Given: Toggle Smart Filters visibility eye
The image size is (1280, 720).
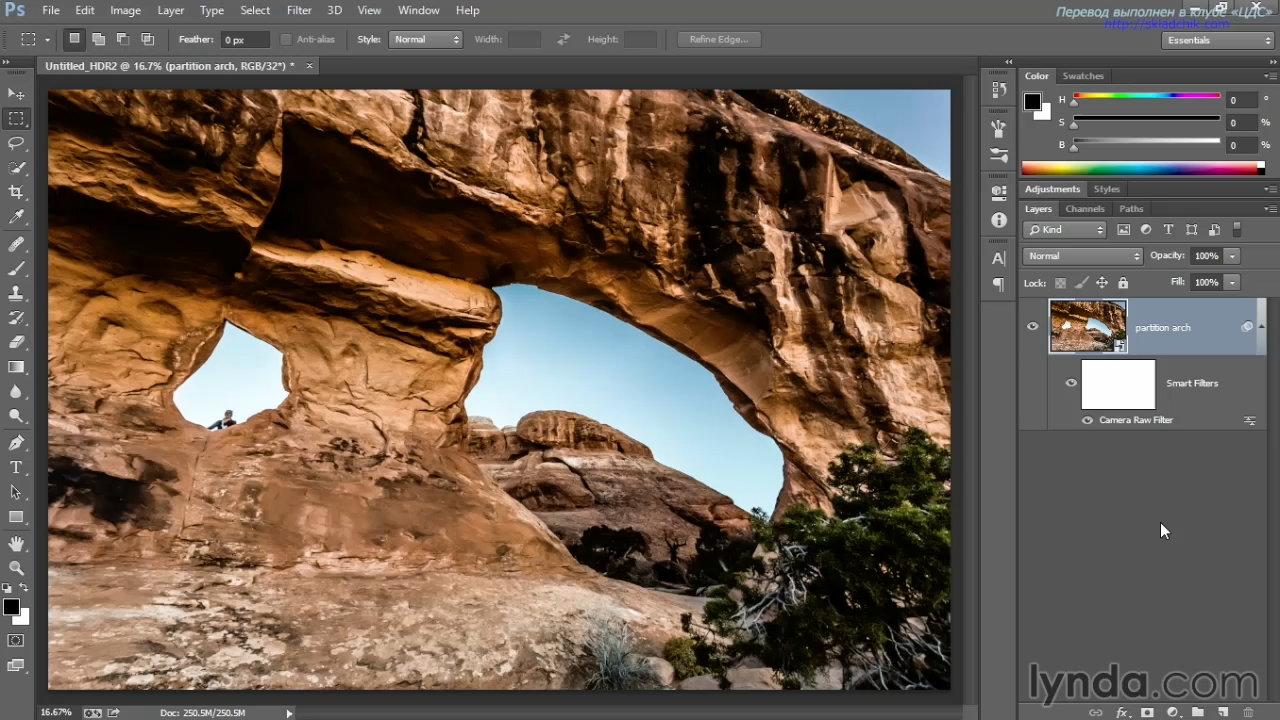Looking at the screenshot, I should pyautogui.click(x=1071, y=383).
